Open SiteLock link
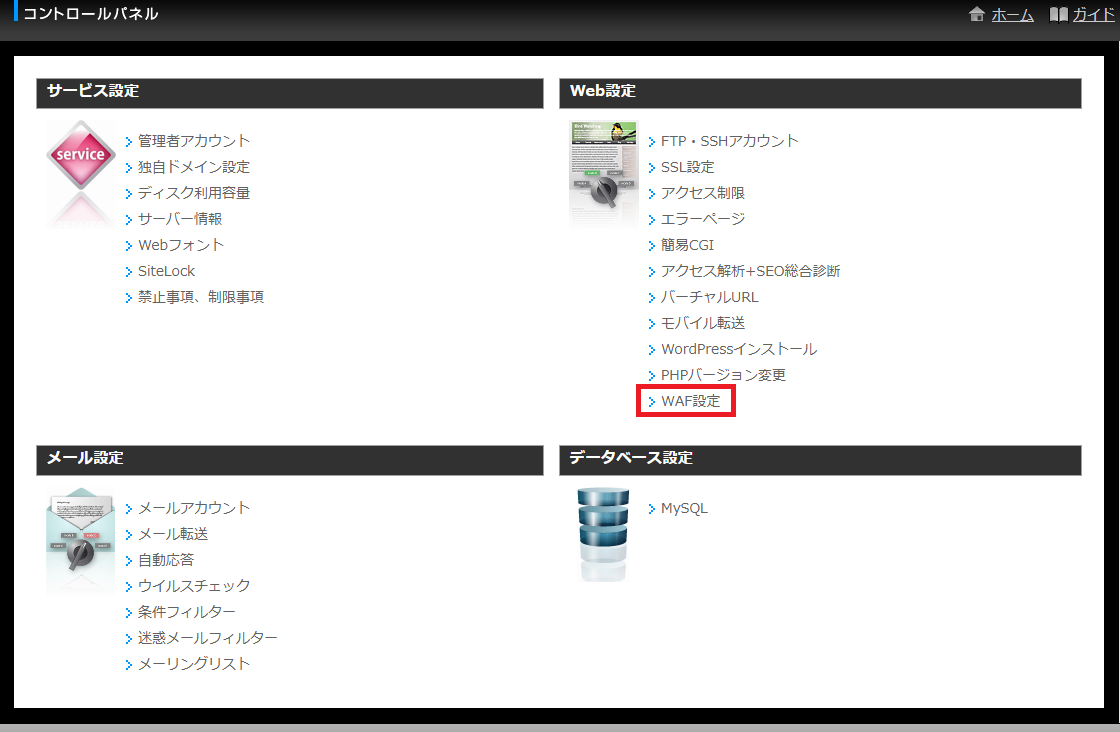Image resolution: width=1120 pixels, height=732 pixels. (166, 271)
